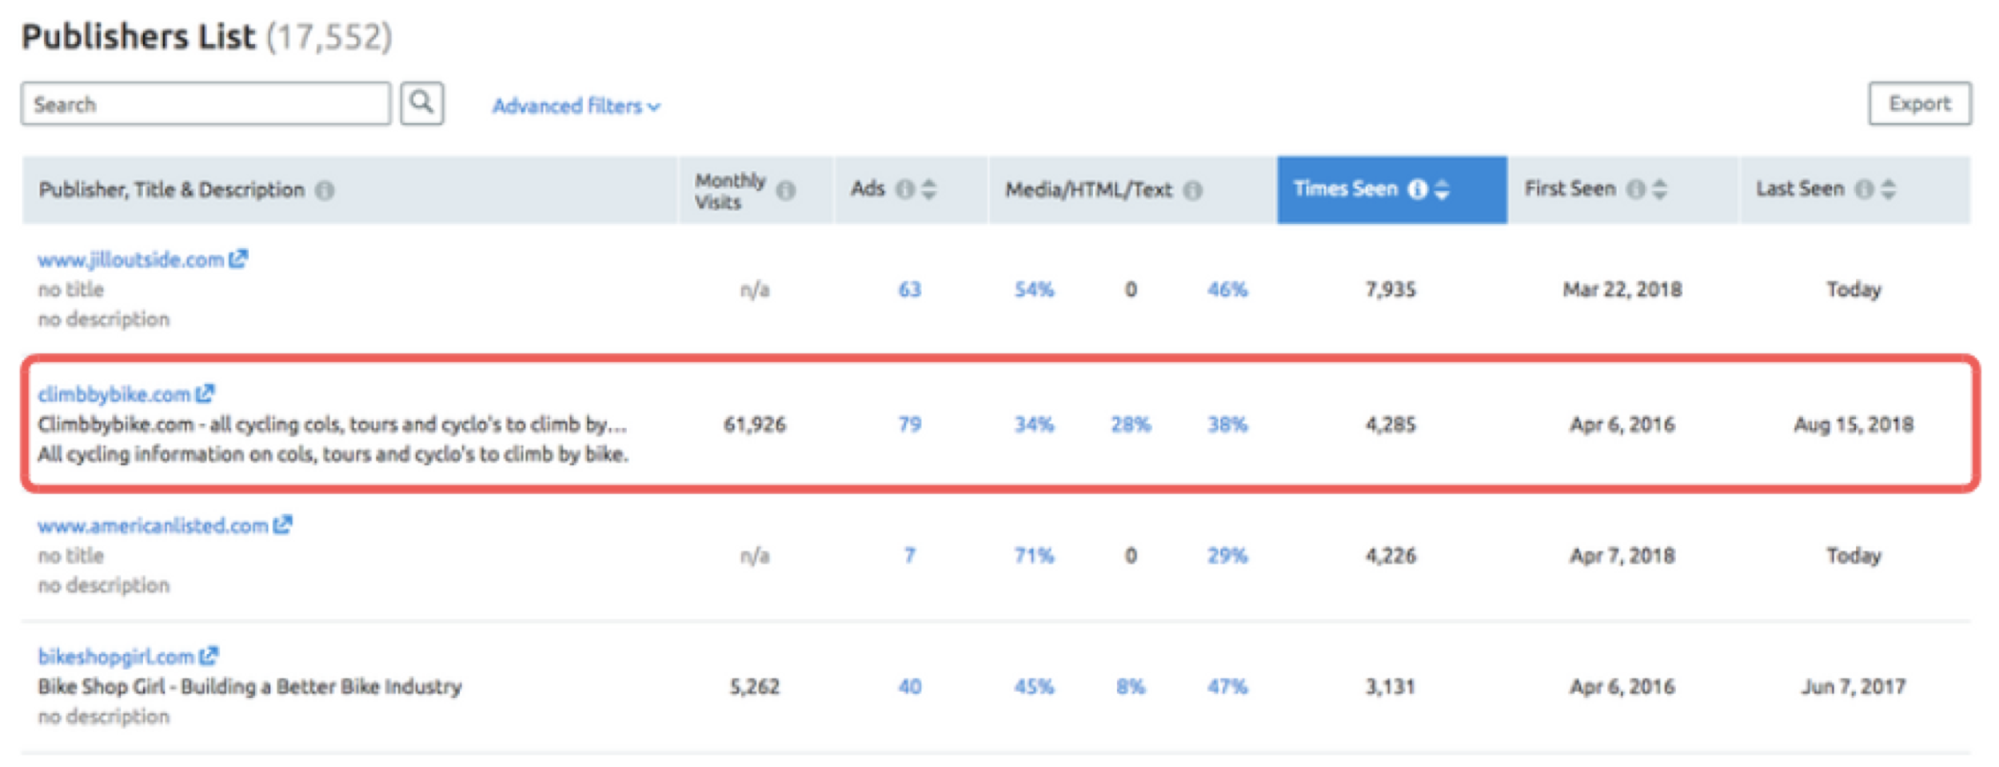Viewport: 1999px width, 767px height.
Task: Open external link icon for bikeshopgirl.com
Action: click(x=208, y=656)
